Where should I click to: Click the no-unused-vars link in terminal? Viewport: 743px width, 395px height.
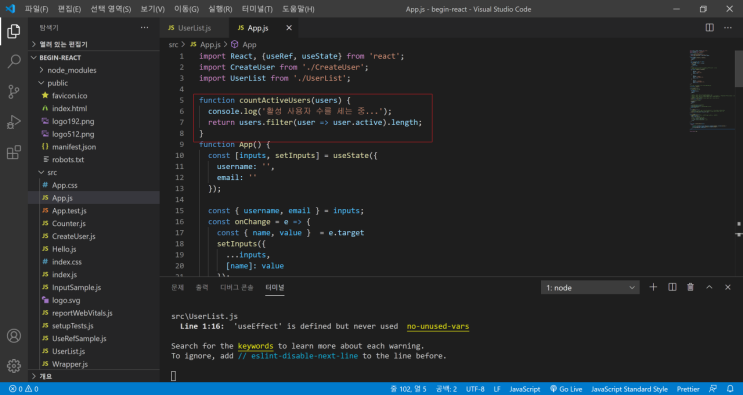(438, 326)
